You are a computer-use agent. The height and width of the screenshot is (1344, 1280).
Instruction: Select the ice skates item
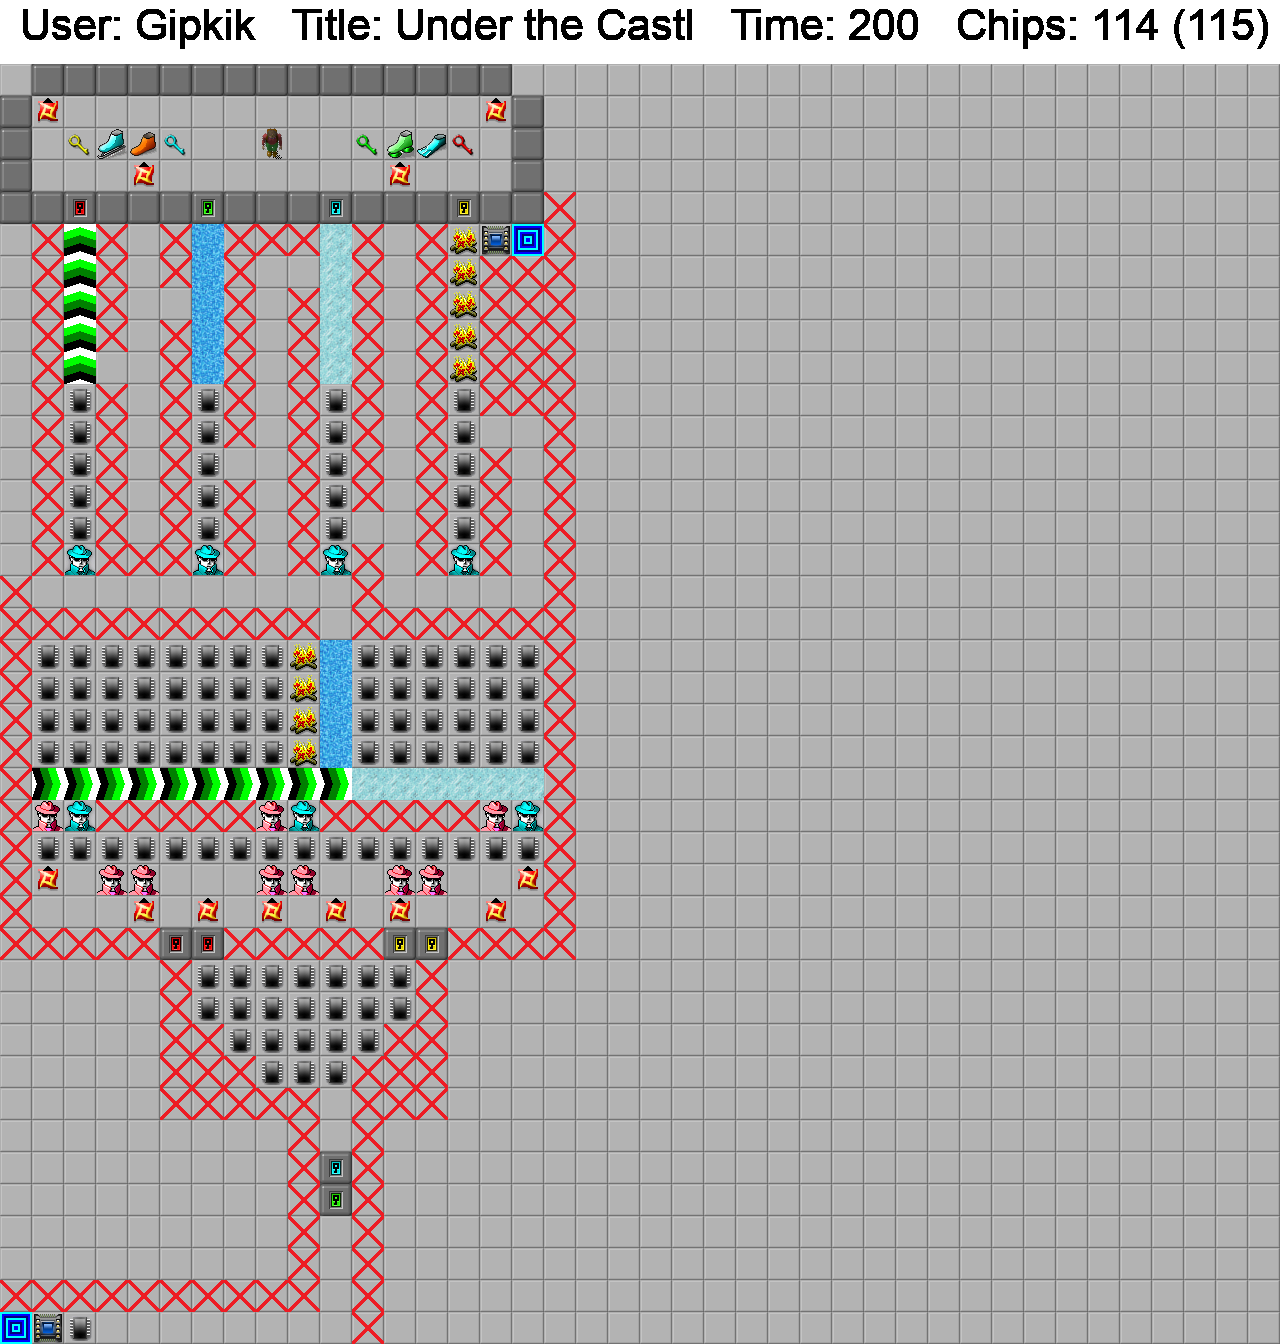click(111, 145)
